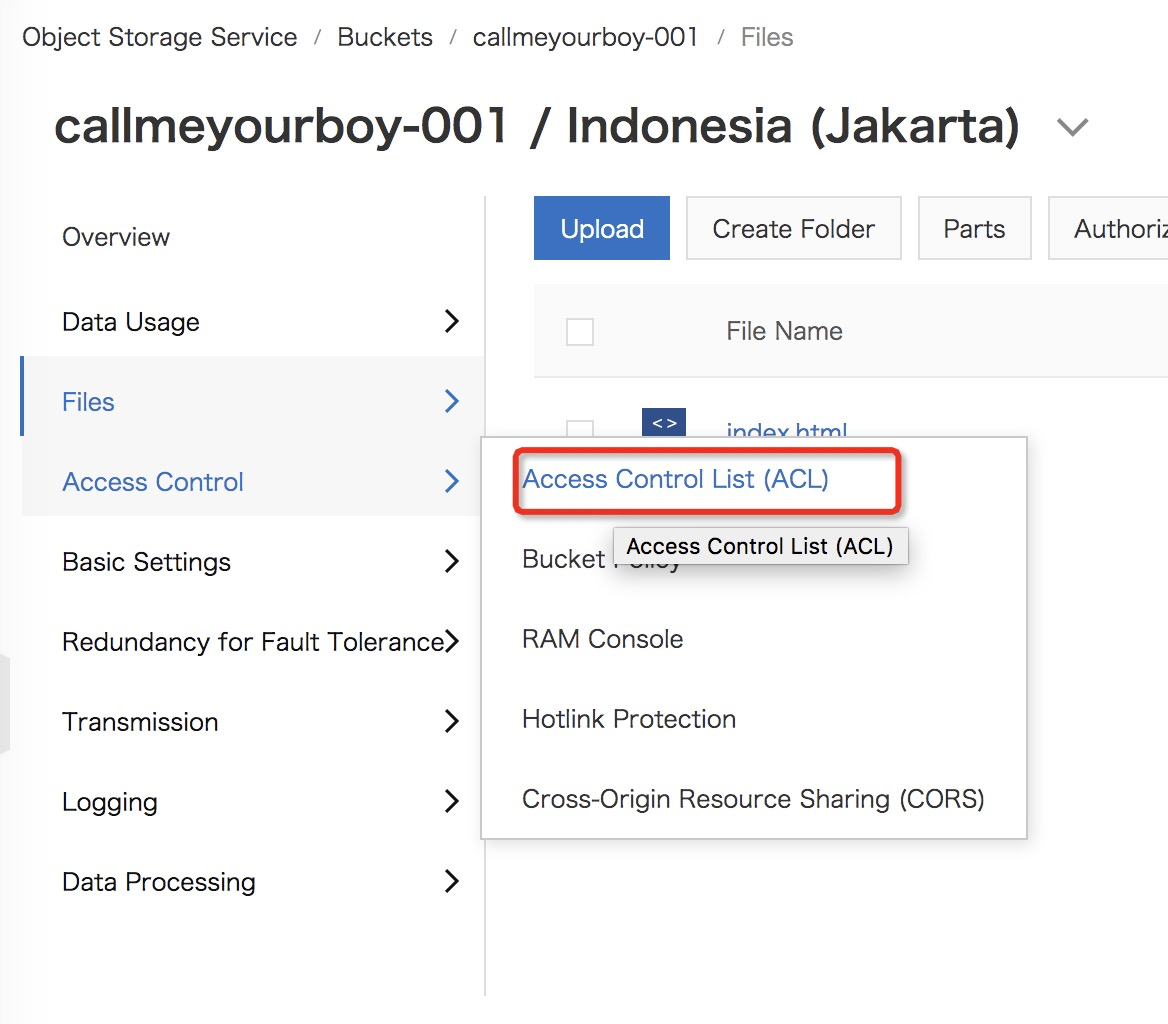Tick the checkbox beside the index.html row
1168x1024 pixels.
point(580,429)
